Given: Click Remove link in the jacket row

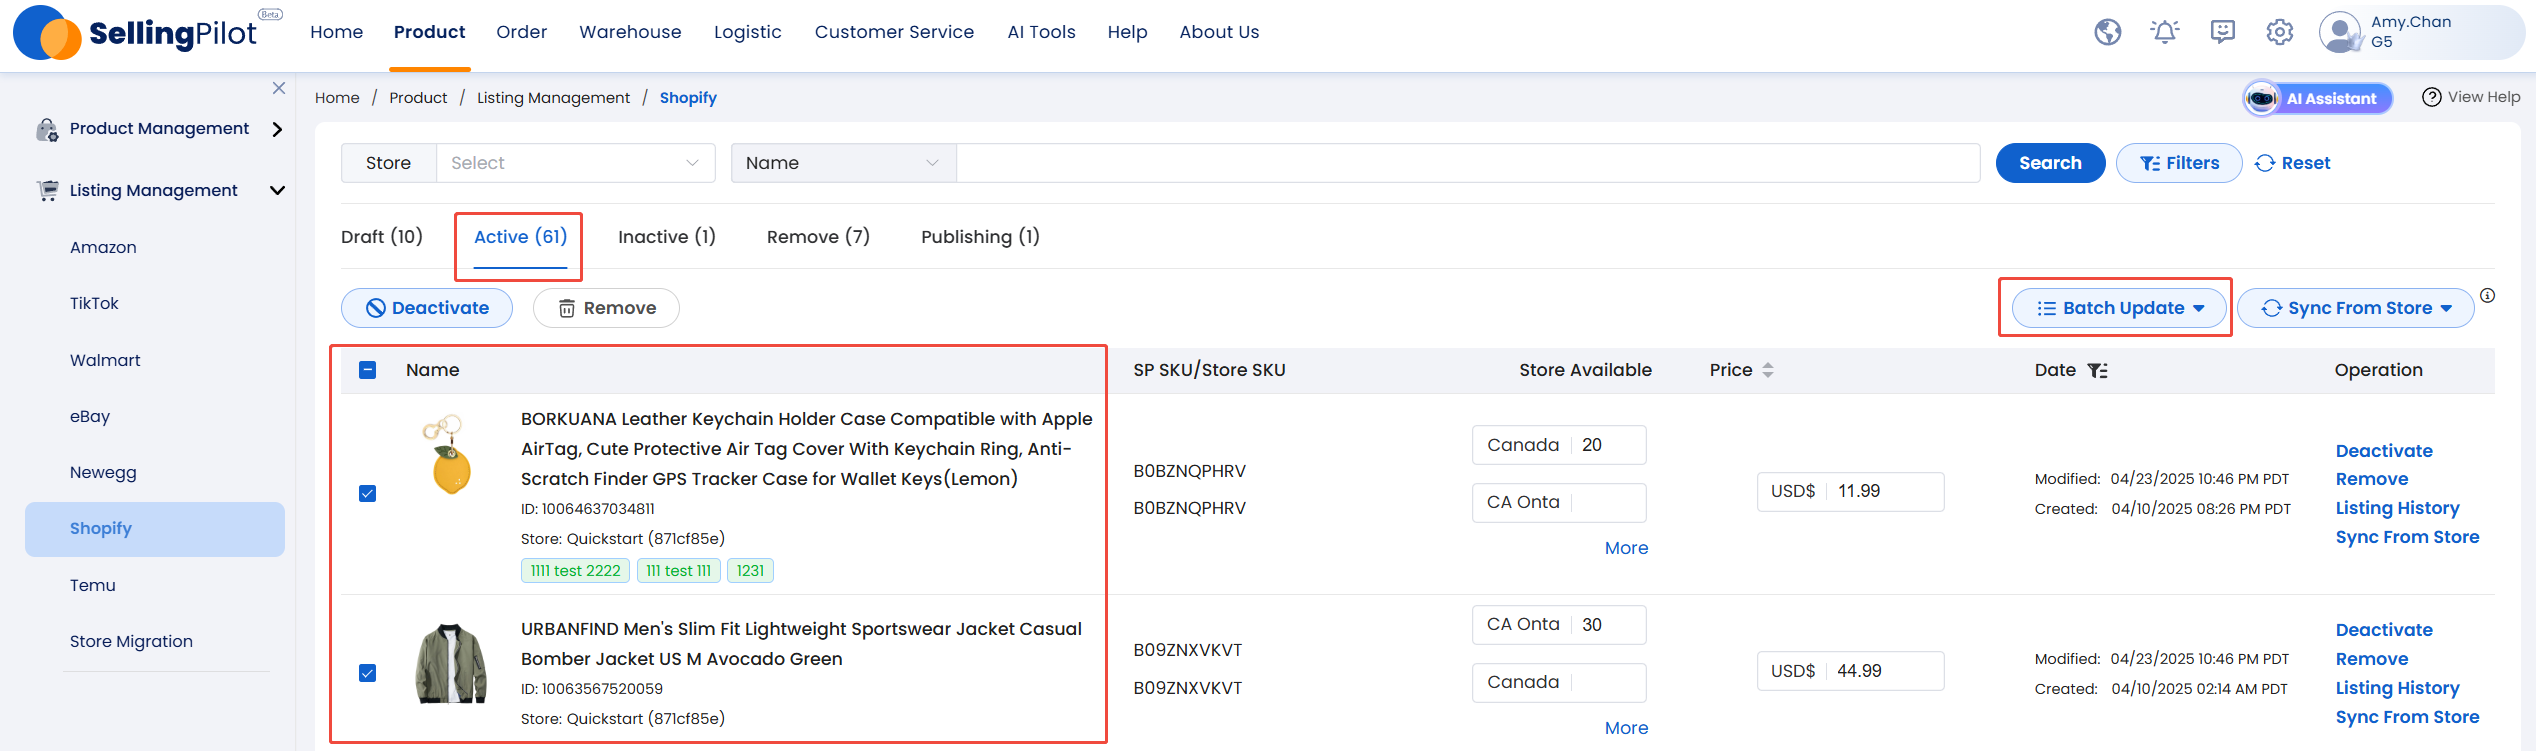Looking at the screenshot, I should 2372,659.
